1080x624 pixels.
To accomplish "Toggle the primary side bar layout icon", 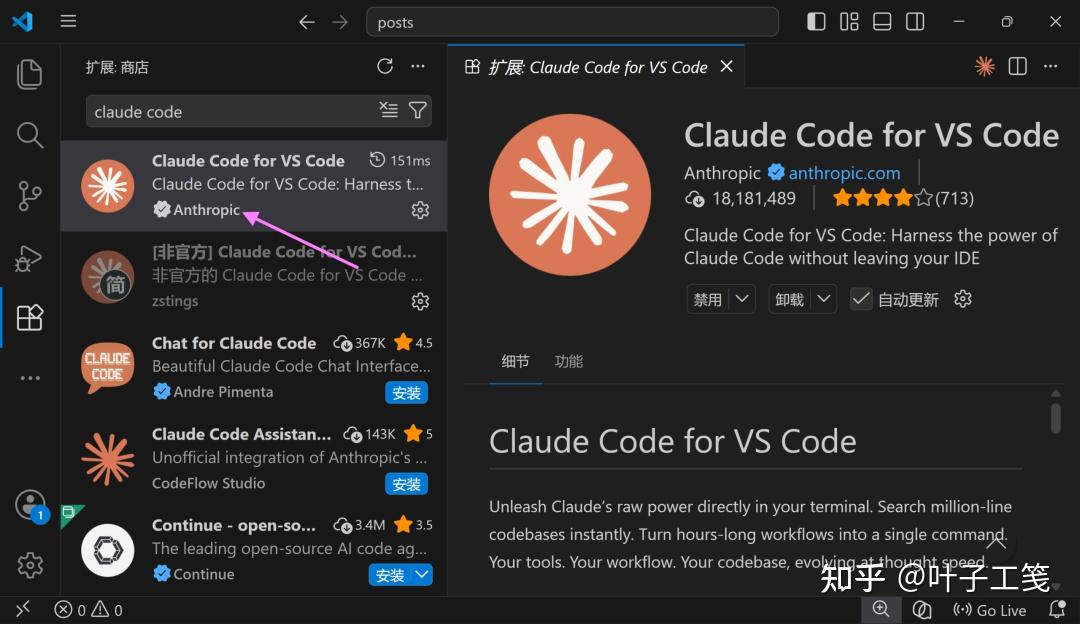I will point(816,22).
